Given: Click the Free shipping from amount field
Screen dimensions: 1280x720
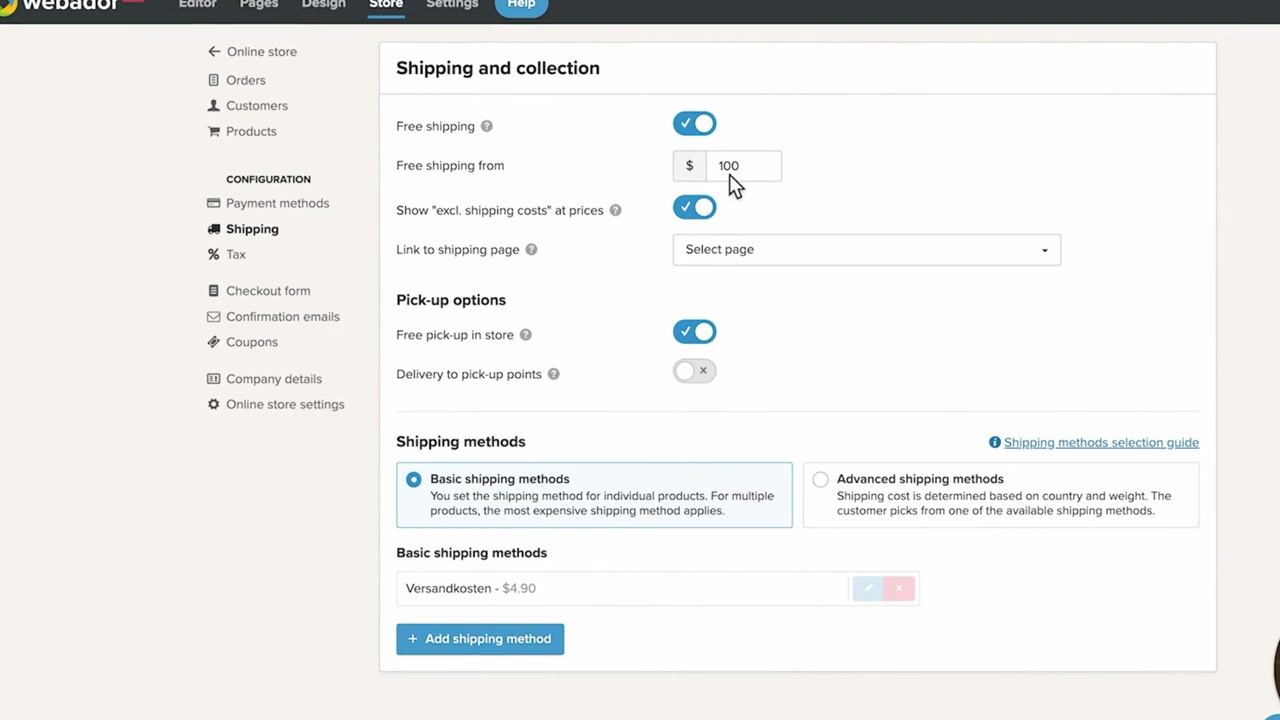Looking at the screenshot, I should pos(743,166).
